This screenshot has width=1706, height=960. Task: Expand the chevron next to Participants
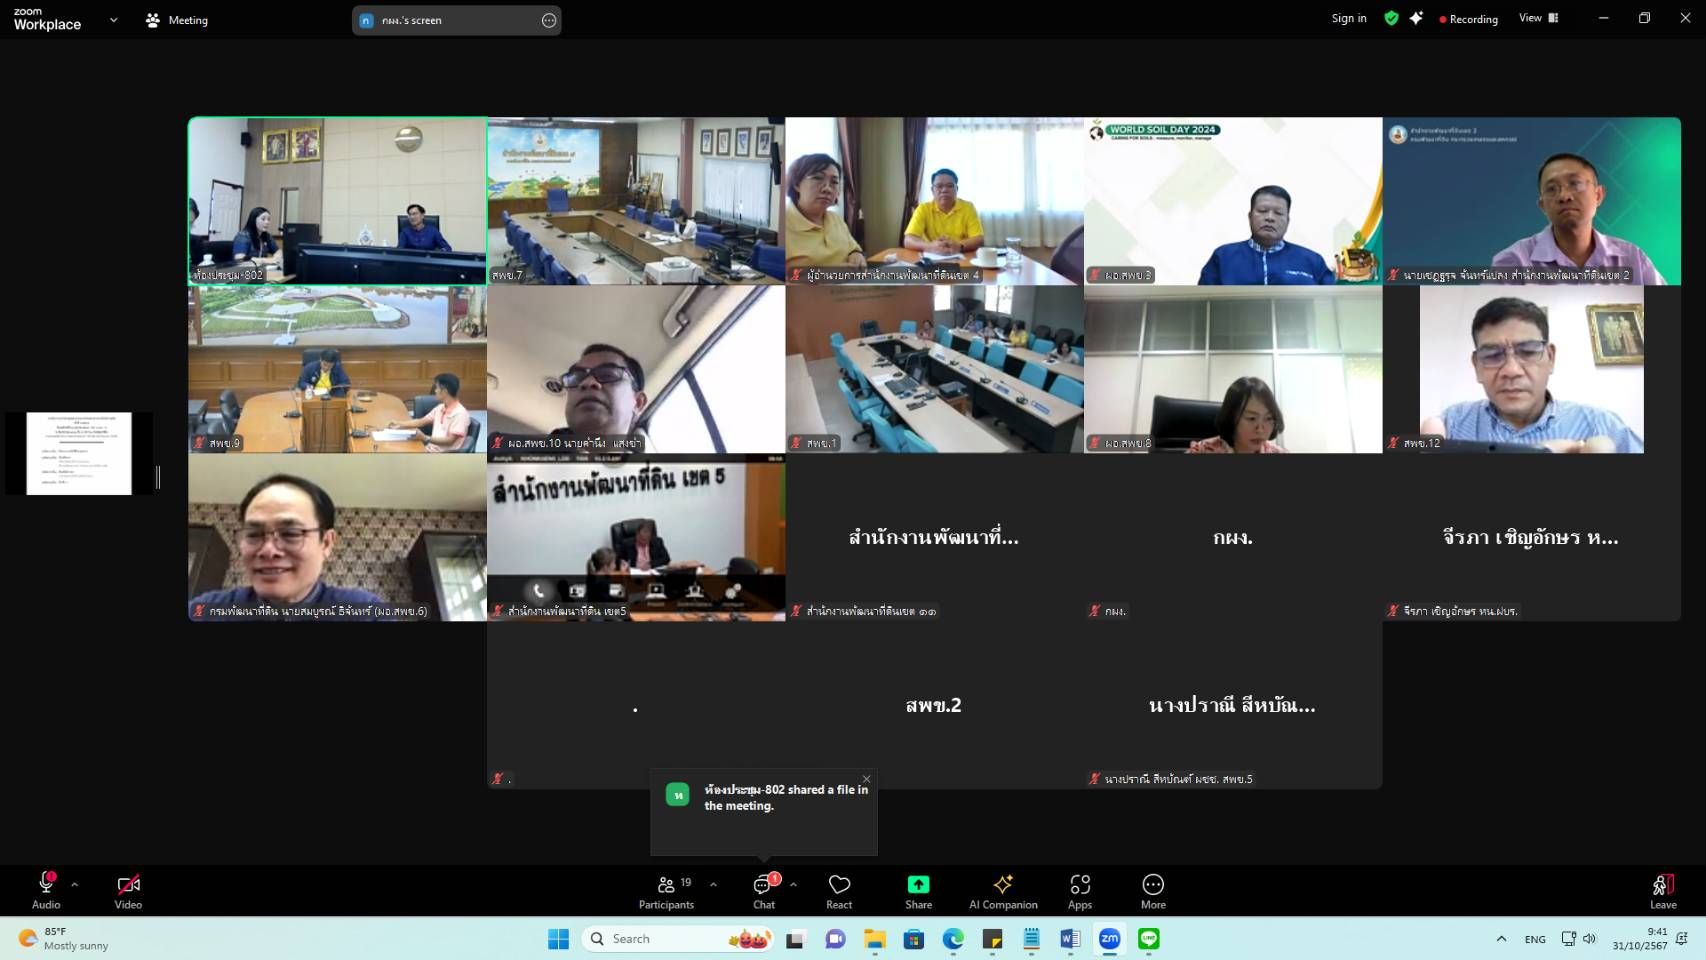(x=713, y=884)
